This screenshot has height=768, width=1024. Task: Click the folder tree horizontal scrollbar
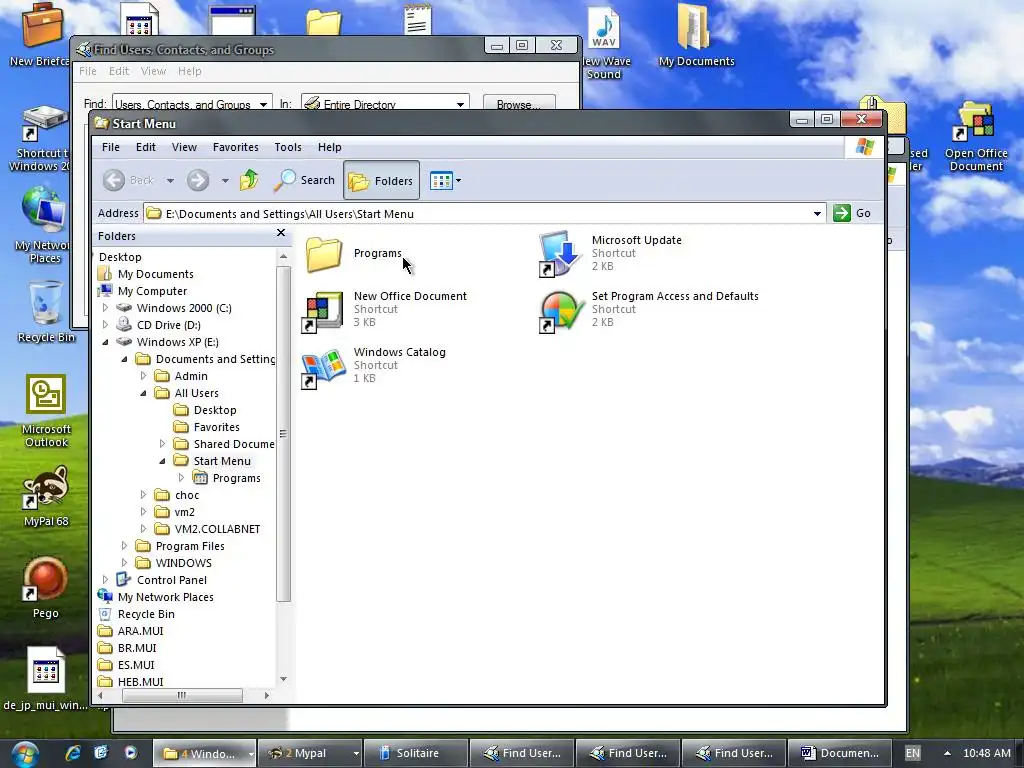182,696
